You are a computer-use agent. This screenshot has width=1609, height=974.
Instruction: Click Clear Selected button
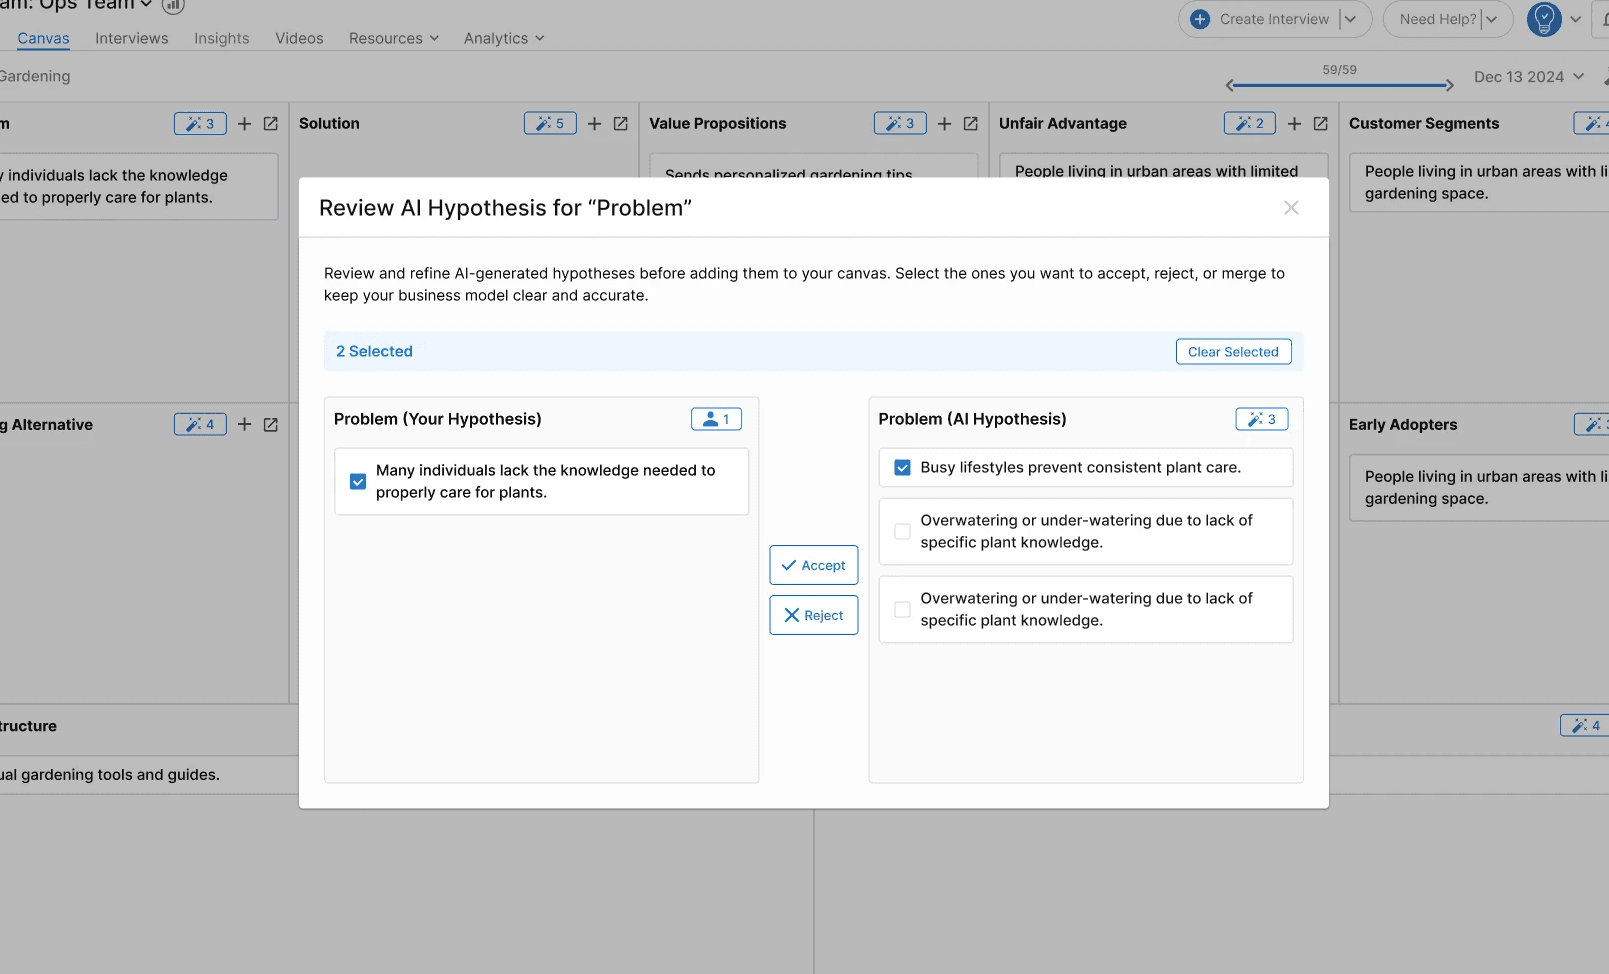click(1233, 352)
